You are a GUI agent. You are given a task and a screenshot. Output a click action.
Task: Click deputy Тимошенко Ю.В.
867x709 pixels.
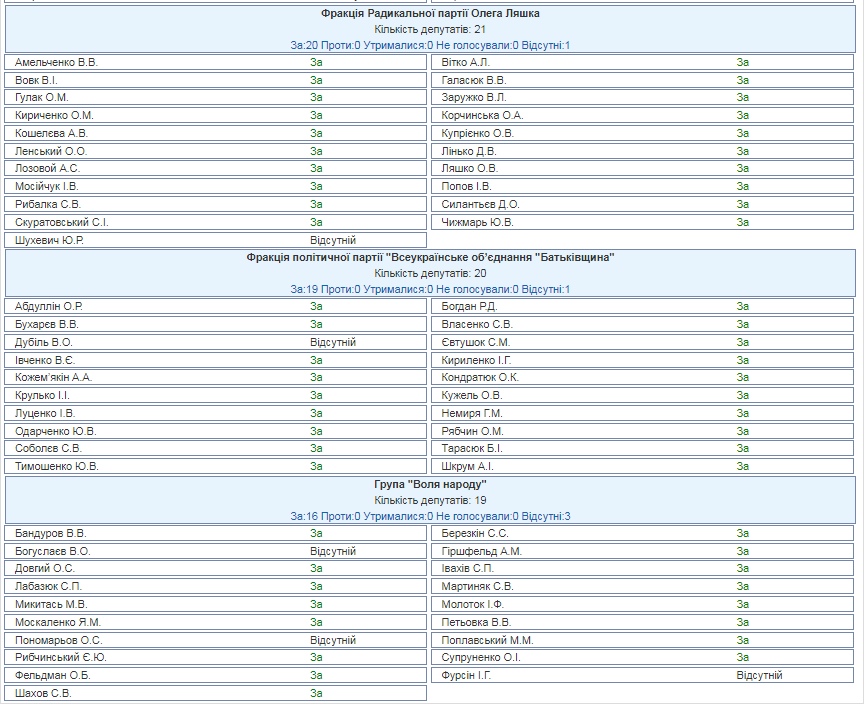(56, 466)
